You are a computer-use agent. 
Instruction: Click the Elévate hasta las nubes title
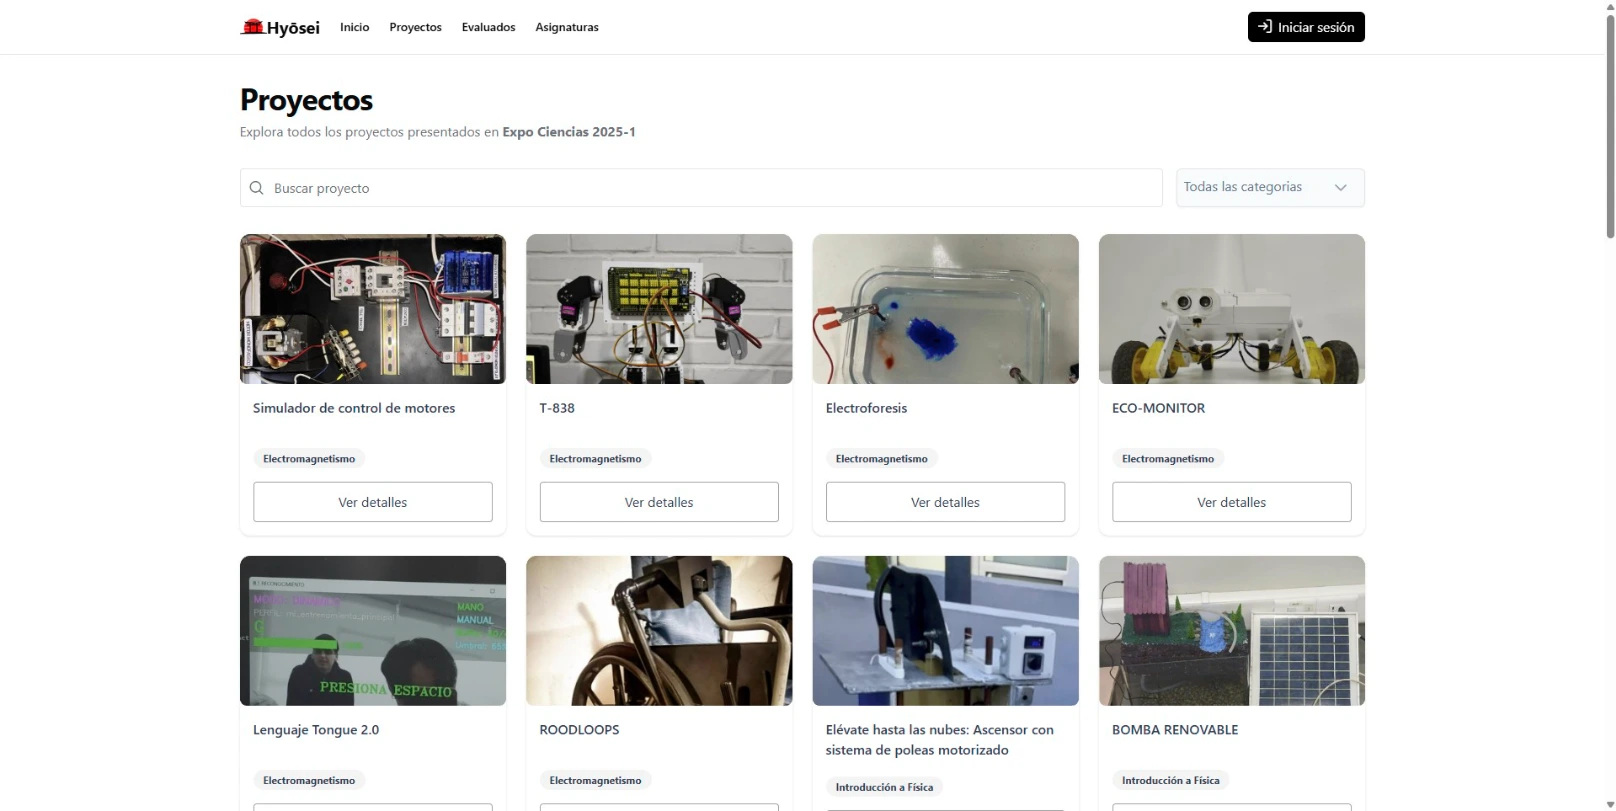[940, 740]
